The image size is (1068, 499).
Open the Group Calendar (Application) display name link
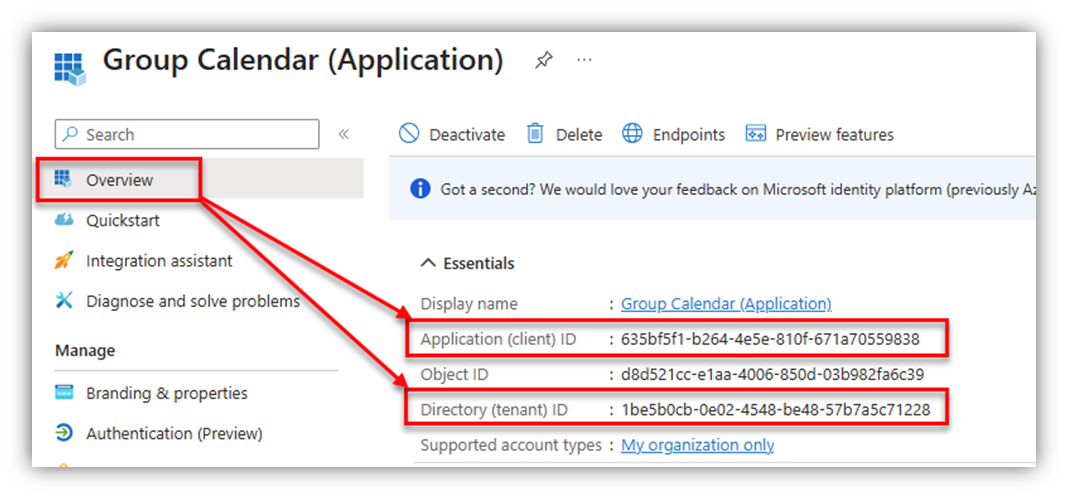[x=726, y=304]
